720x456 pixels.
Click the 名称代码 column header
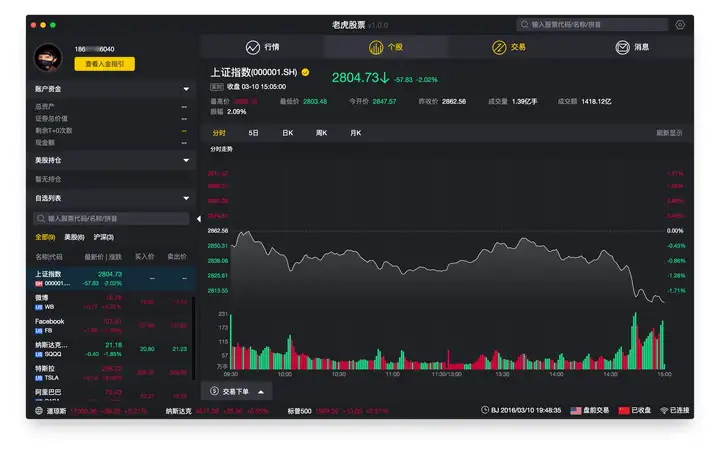point(49,257)
